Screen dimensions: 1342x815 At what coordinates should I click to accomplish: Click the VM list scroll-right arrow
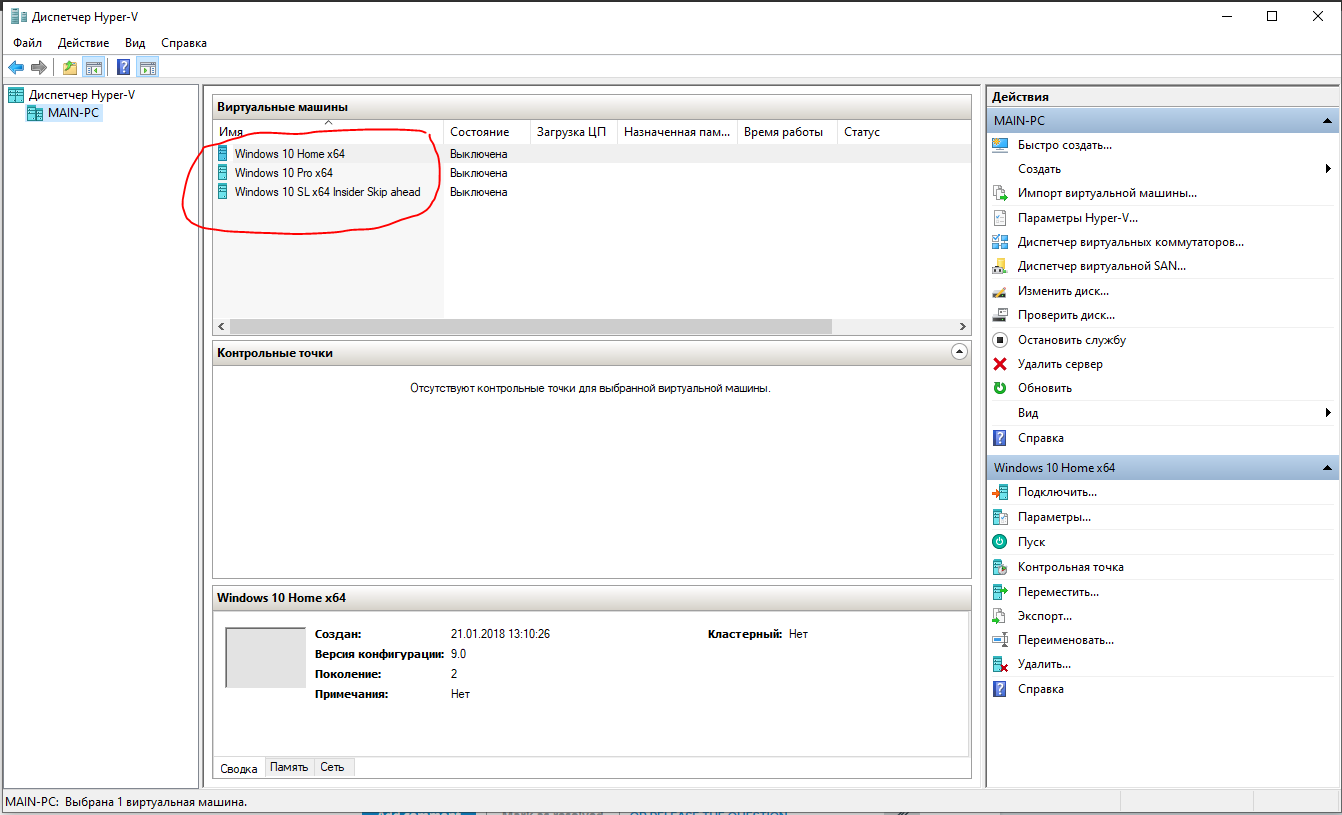pos(963,327)
